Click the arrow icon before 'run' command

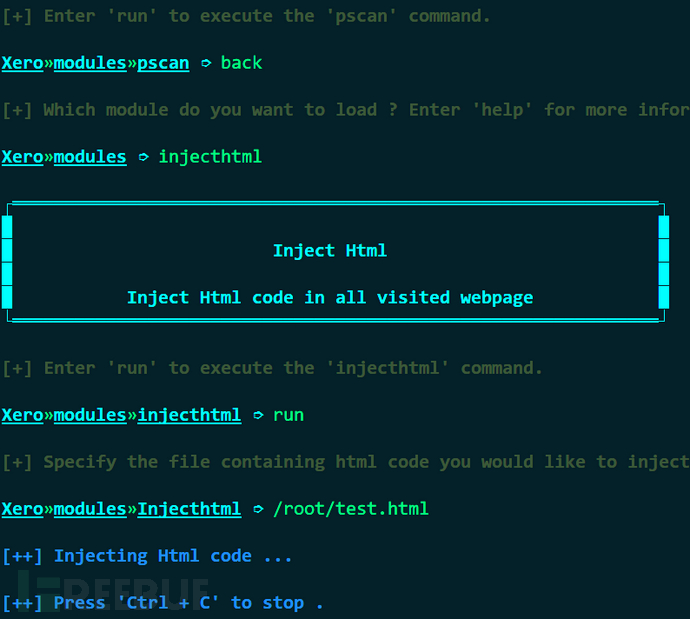pyautogui.click(x=258, y=415)
